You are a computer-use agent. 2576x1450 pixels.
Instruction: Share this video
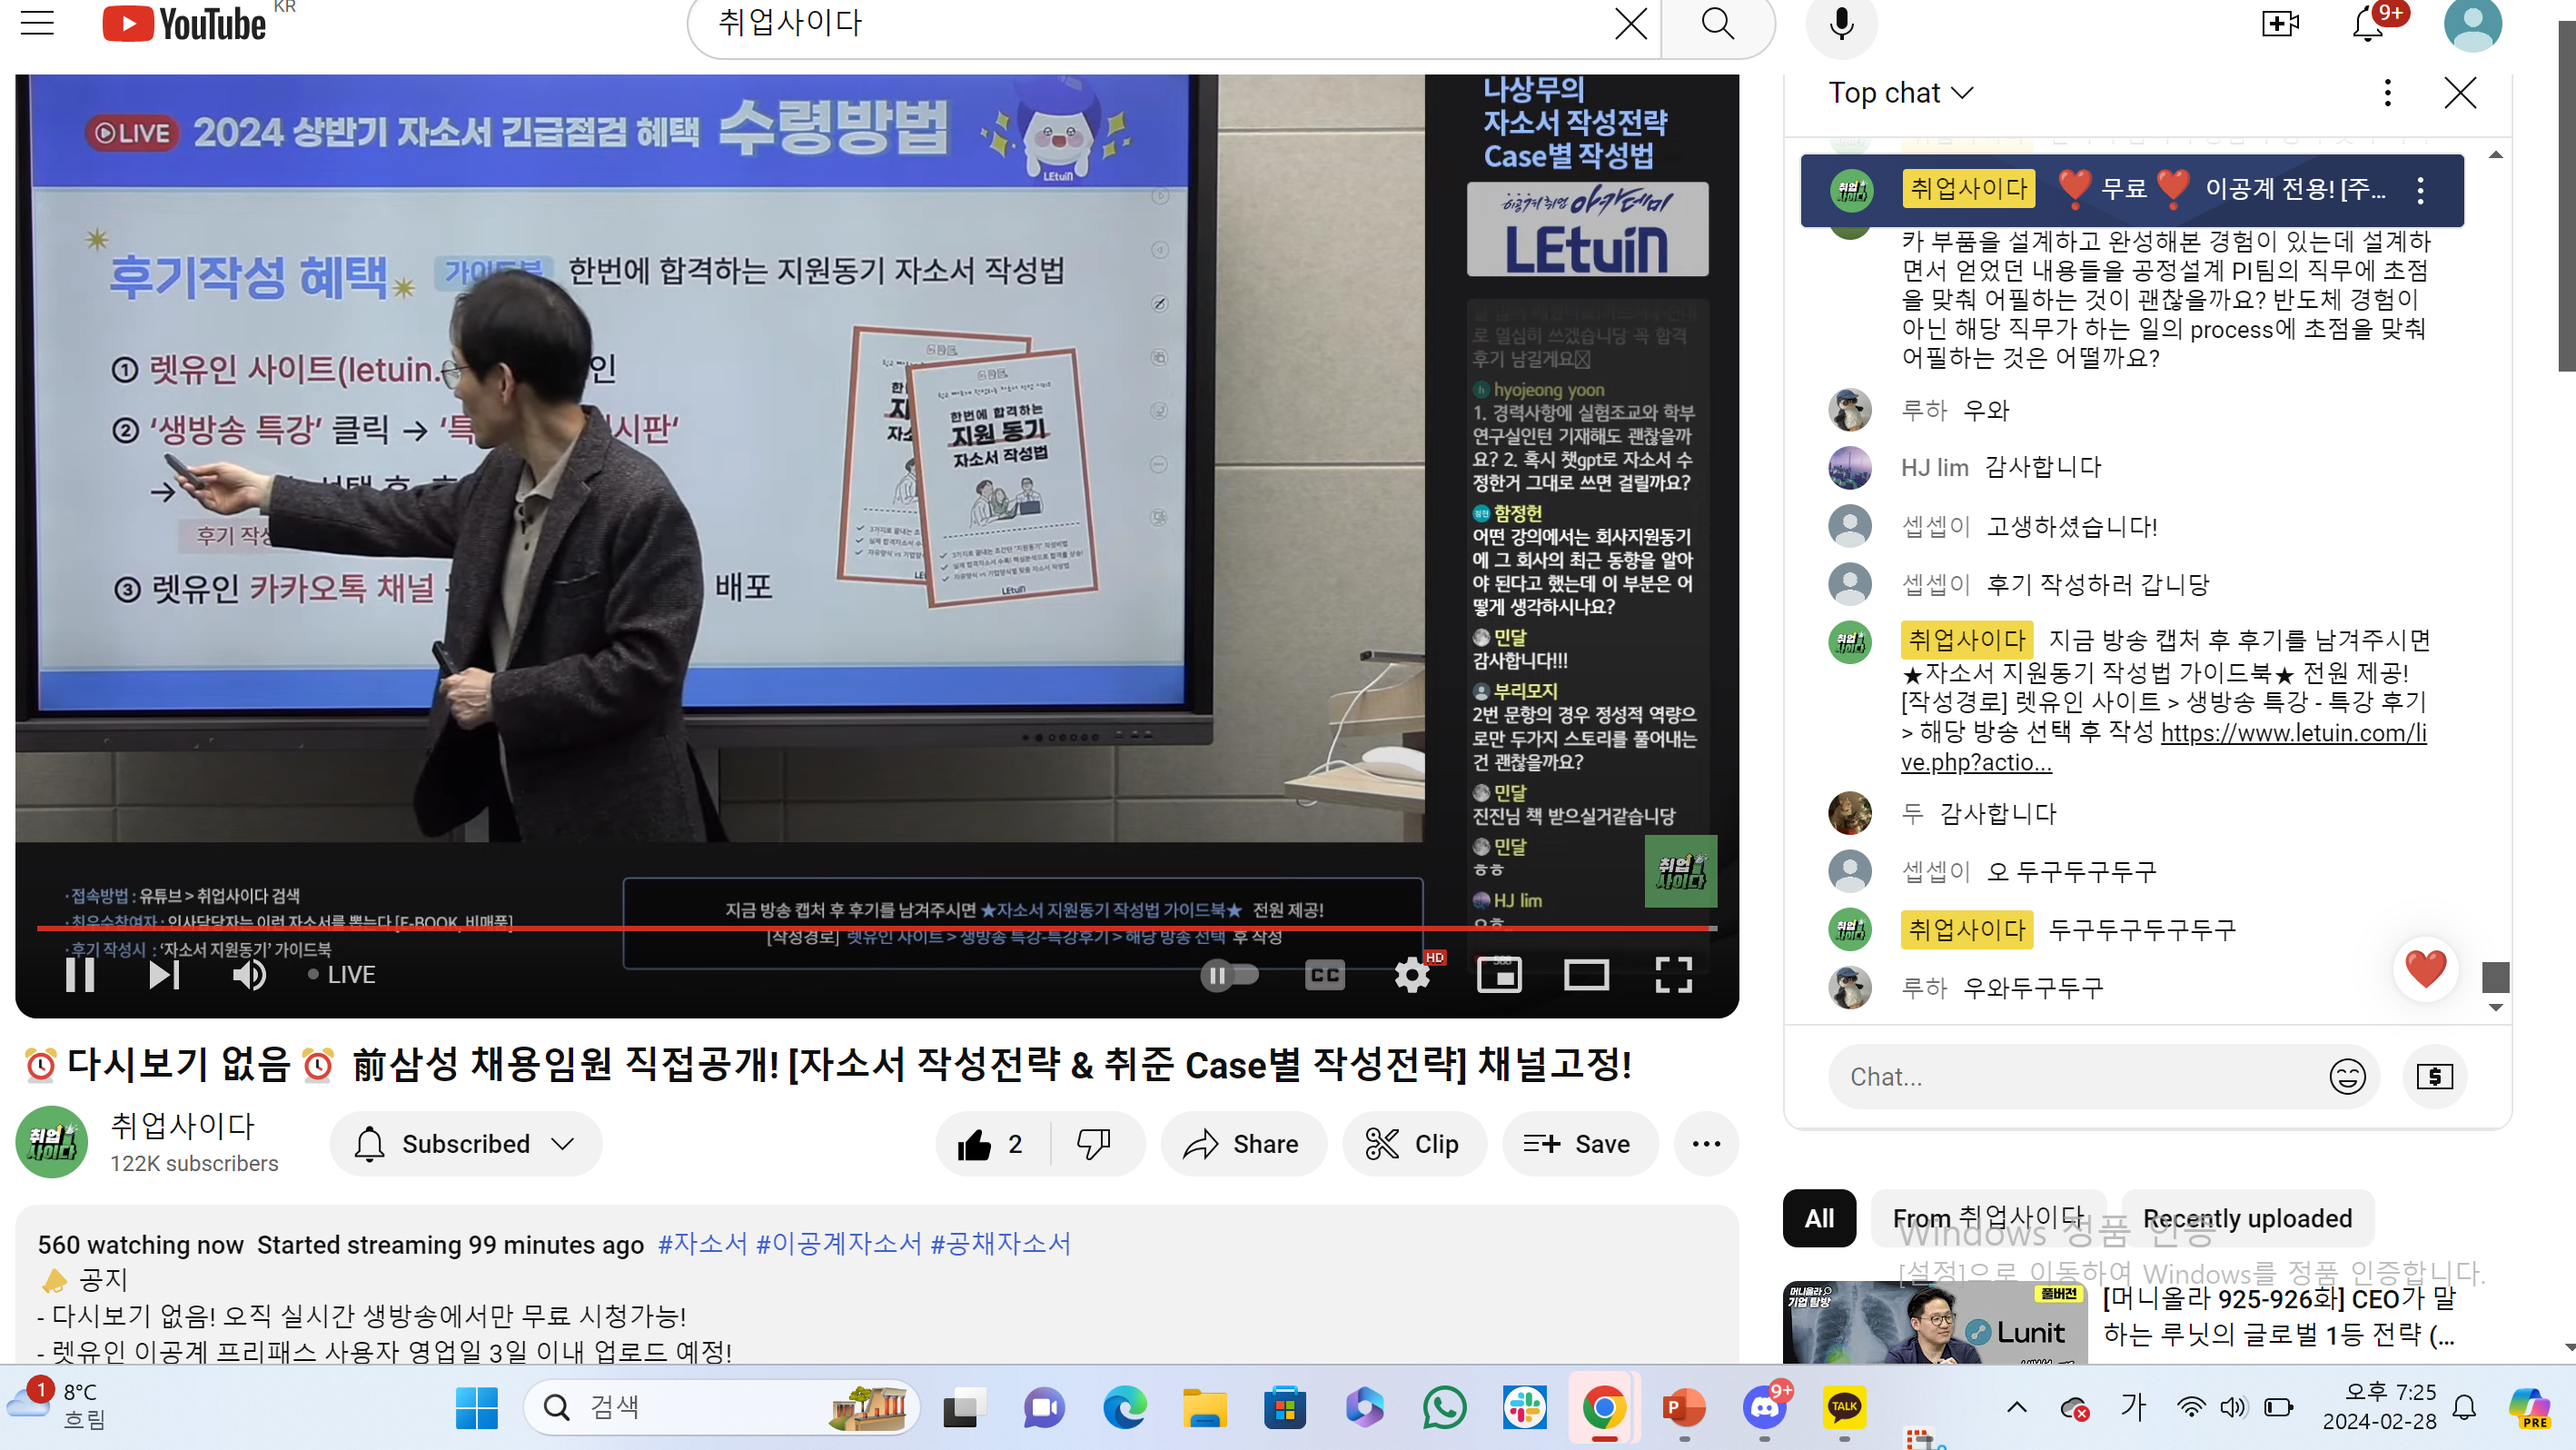(x=1243, y=1144)
